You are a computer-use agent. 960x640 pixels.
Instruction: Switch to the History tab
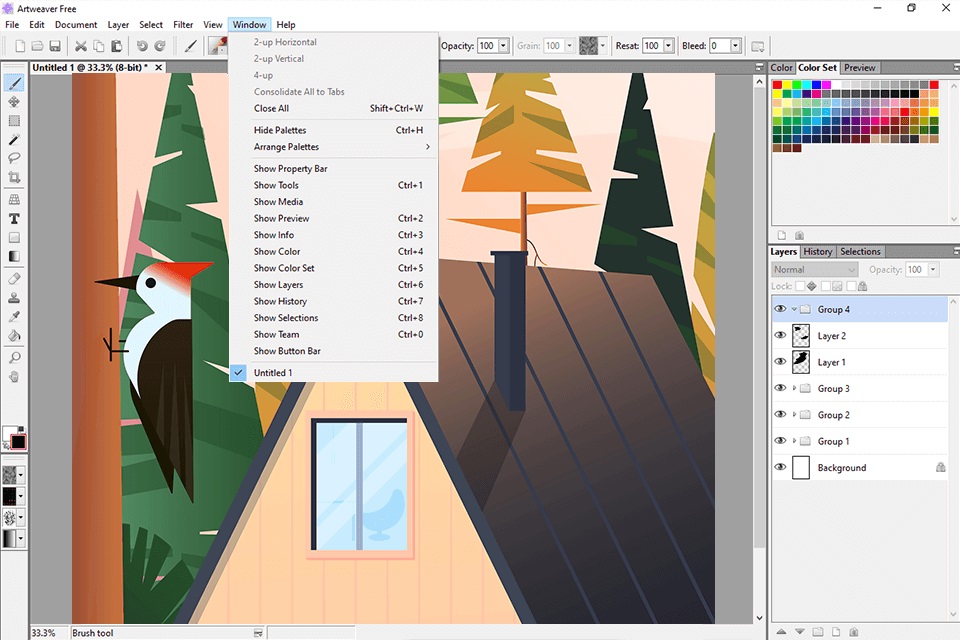(817, 252)
